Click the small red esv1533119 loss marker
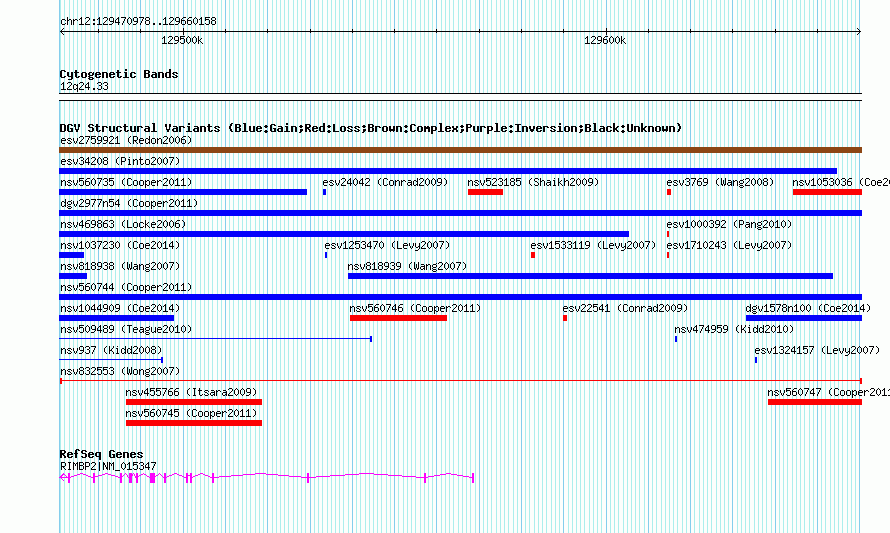The width and height of the screenshot is (890, 533). 532,255
